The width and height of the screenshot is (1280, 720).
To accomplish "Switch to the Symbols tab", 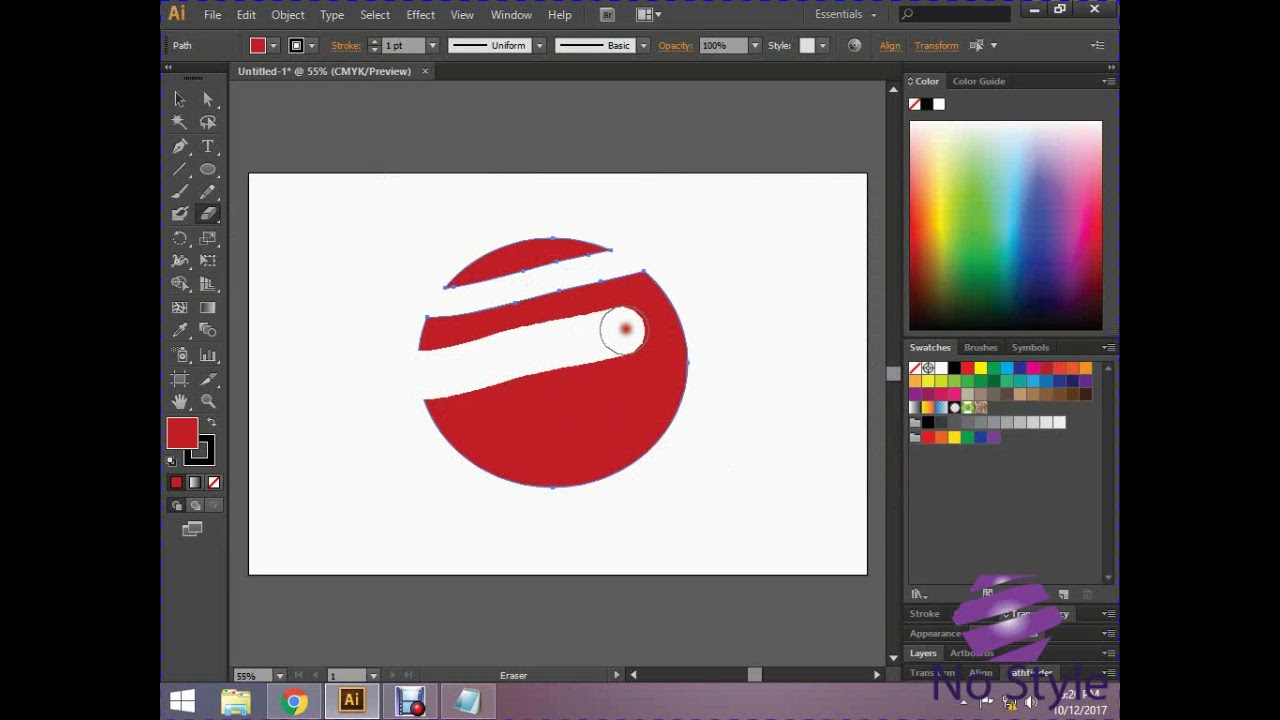I will [x=1030, y=347].
